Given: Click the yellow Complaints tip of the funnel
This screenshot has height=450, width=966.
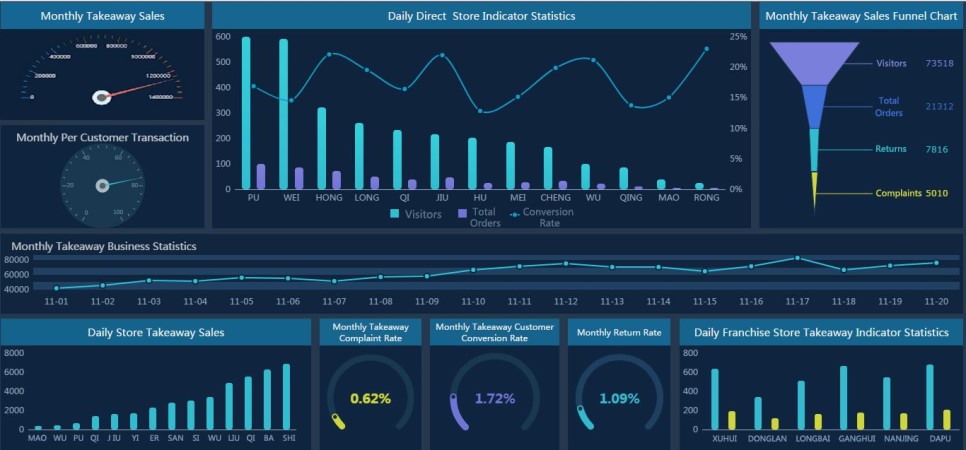Looking at the screenshot, I should coord(814,187).
